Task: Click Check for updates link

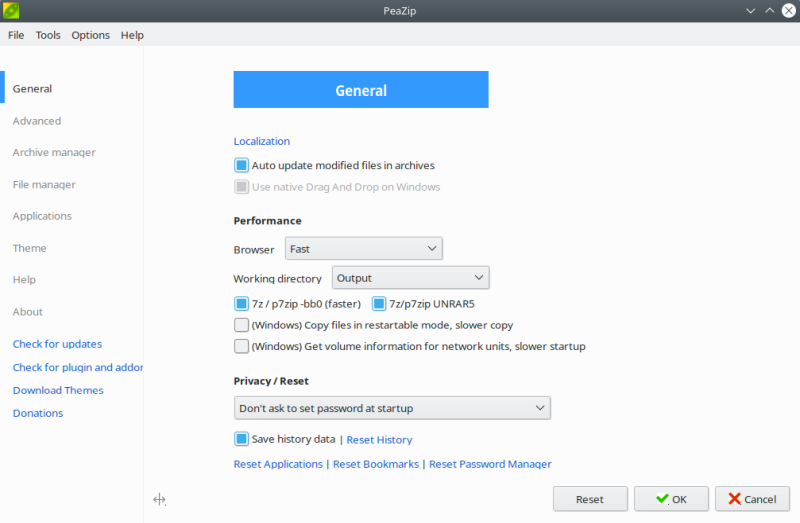Action: point(57,344)
